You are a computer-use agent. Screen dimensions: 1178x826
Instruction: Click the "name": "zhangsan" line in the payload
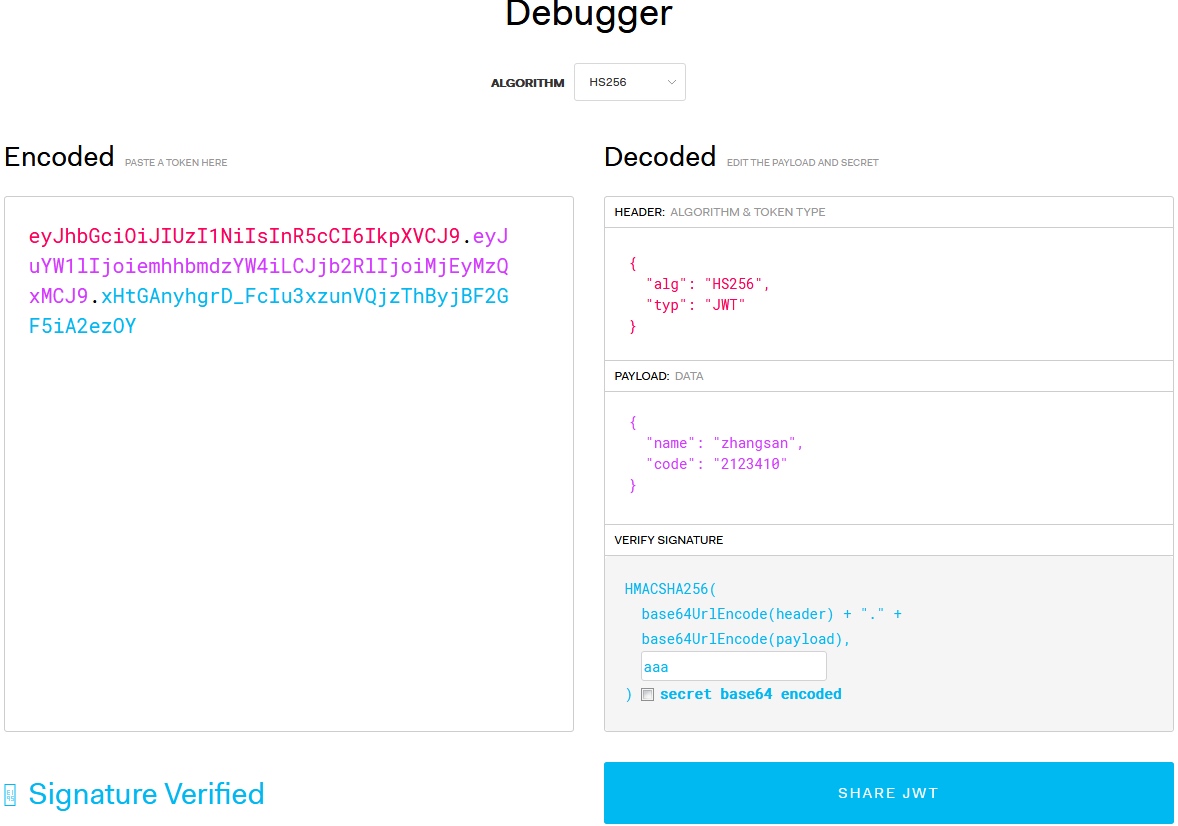(x=724, y=443)
